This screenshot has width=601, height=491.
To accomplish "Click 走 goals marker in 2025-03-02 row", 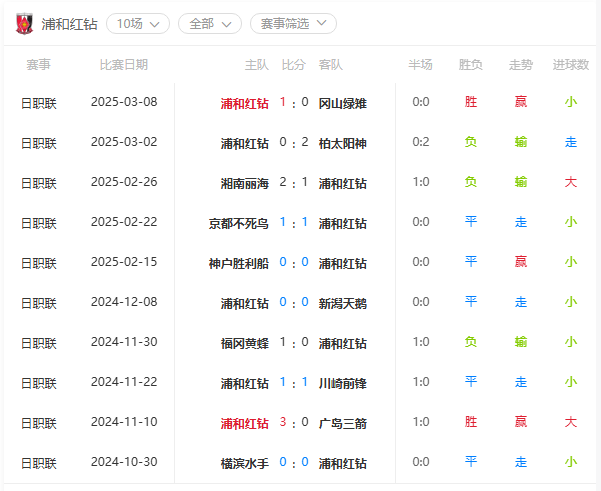I will coord(571,142).
